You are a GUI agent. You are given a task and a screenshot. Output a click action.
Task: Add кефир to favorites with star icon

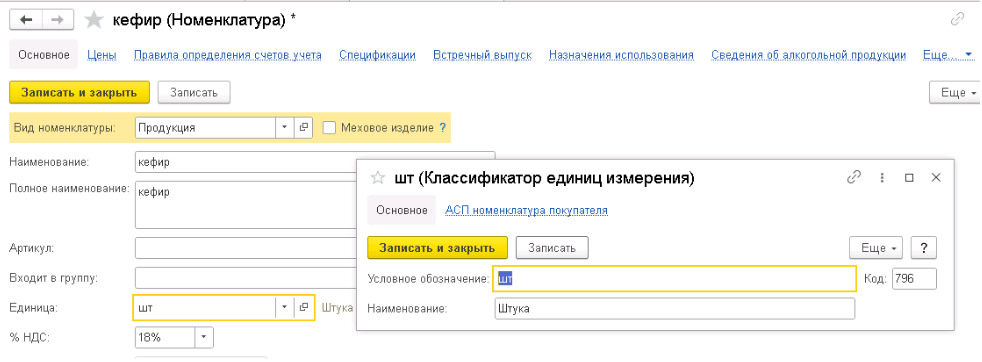tap(94, 20)
